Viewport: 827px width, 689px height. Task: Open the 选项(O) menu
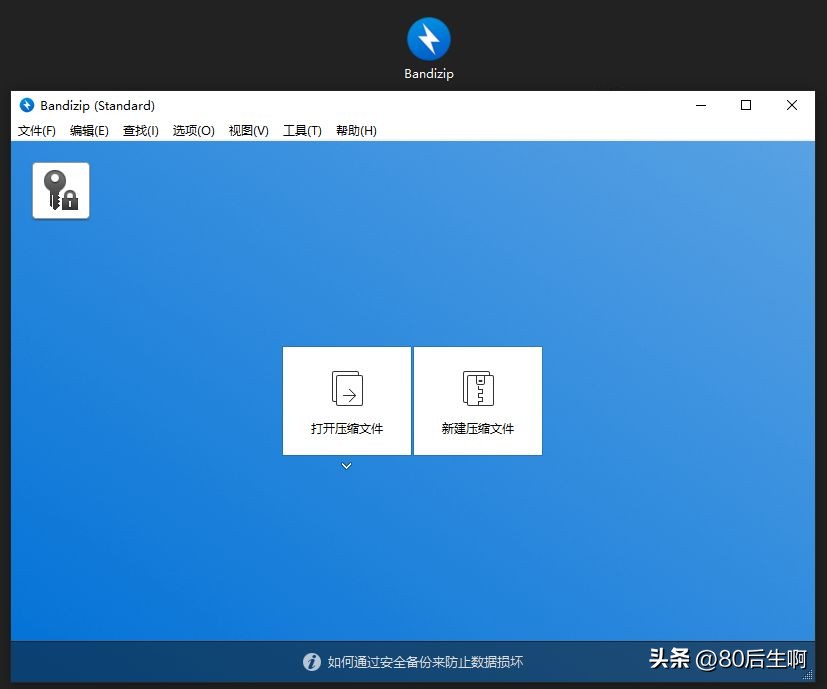tap(192, 130)
